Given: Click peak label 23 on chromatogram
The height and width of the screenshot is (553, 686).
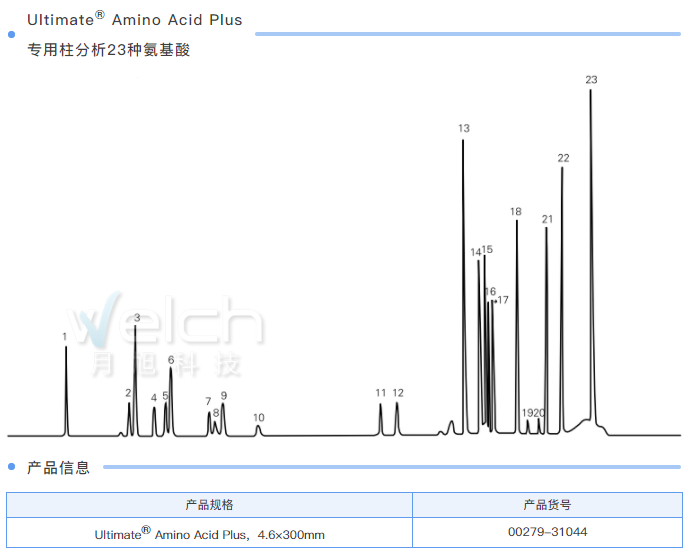Looking at the screenshot, I should click(591, 79).
